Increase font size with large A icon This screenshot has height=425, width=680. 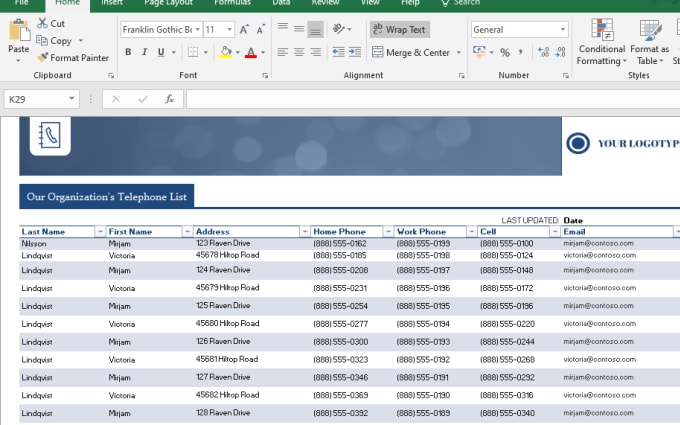[244, 29]
